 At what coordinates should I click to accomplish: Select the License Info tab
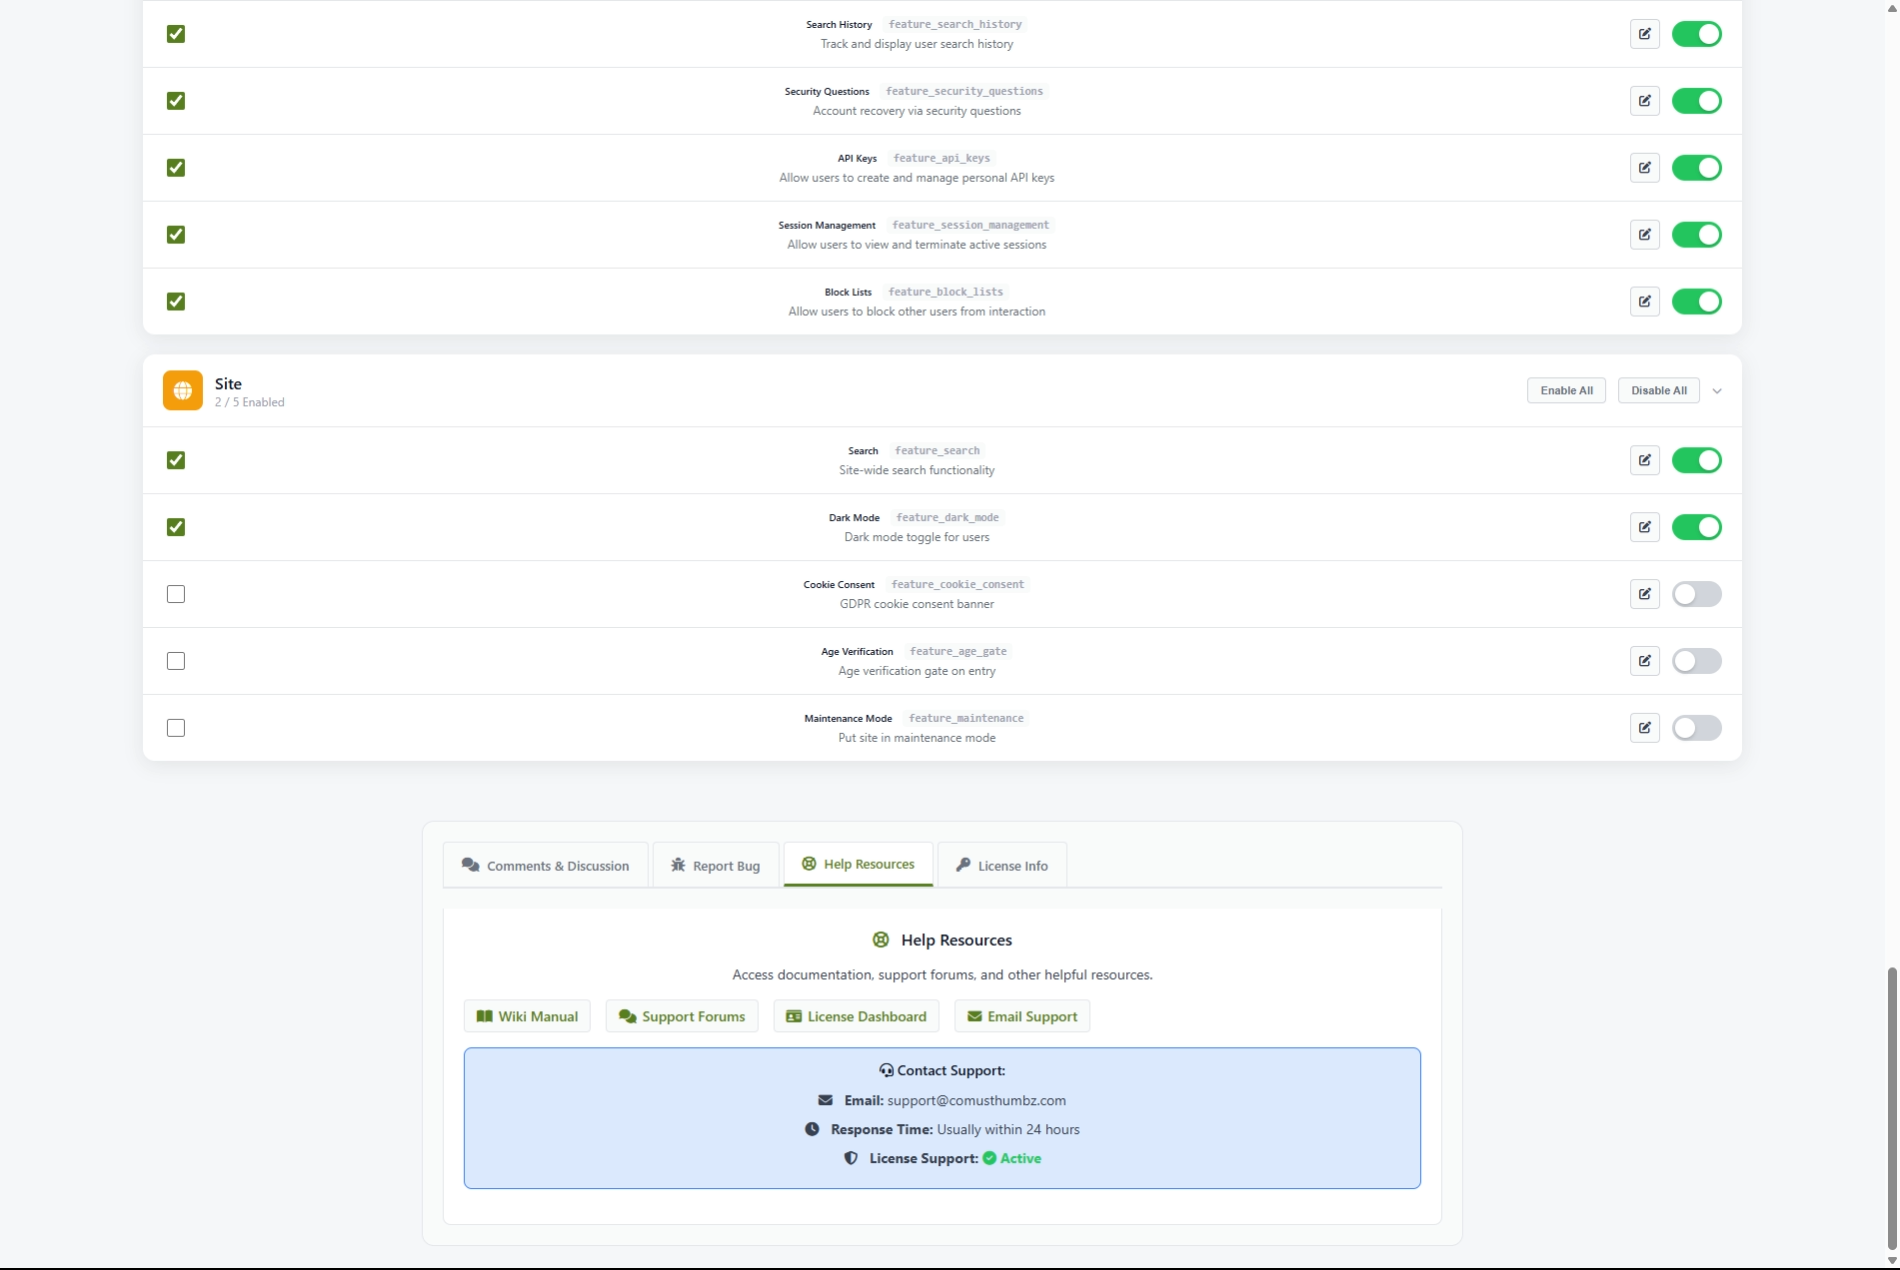pyautogui.click(x=1002, y=866)
